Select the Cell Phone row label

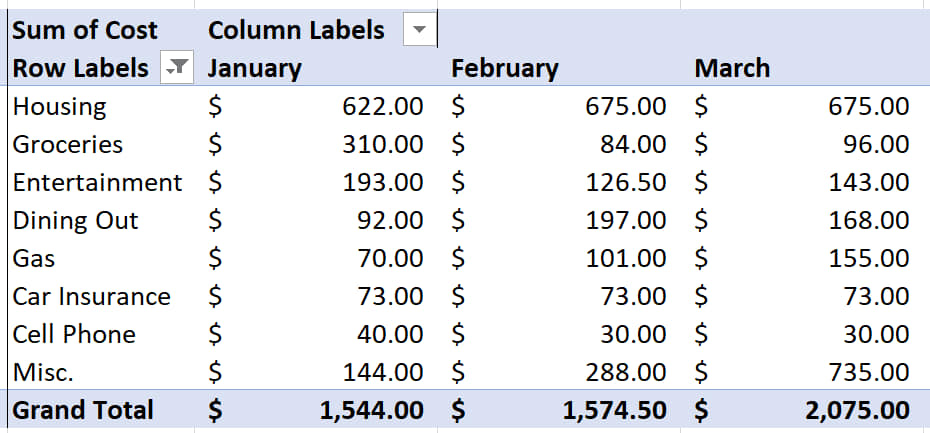tap(74, 335)
